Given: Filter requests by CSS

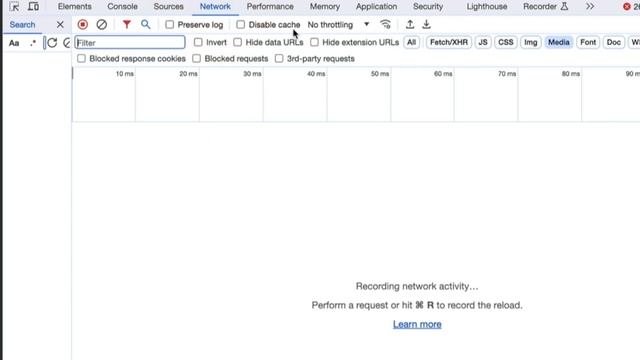Looking at the screenshot, I should click(x=506, y=42).
